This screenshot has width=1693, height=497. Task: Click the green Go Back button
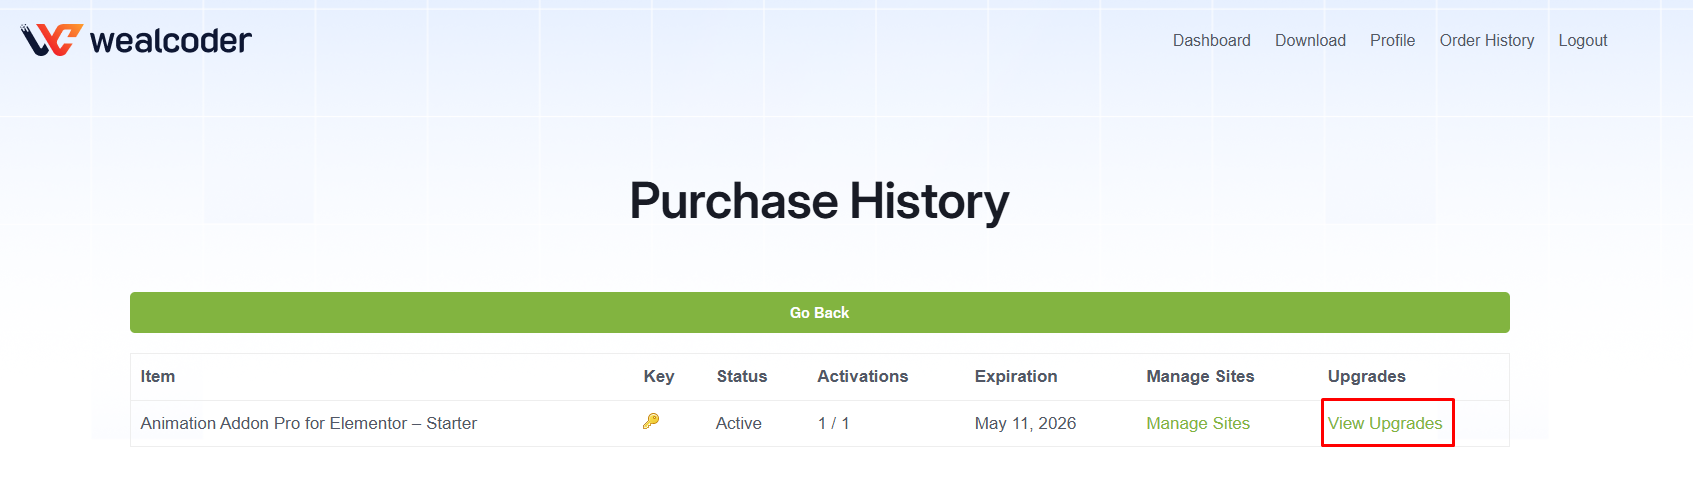[819, 312]
